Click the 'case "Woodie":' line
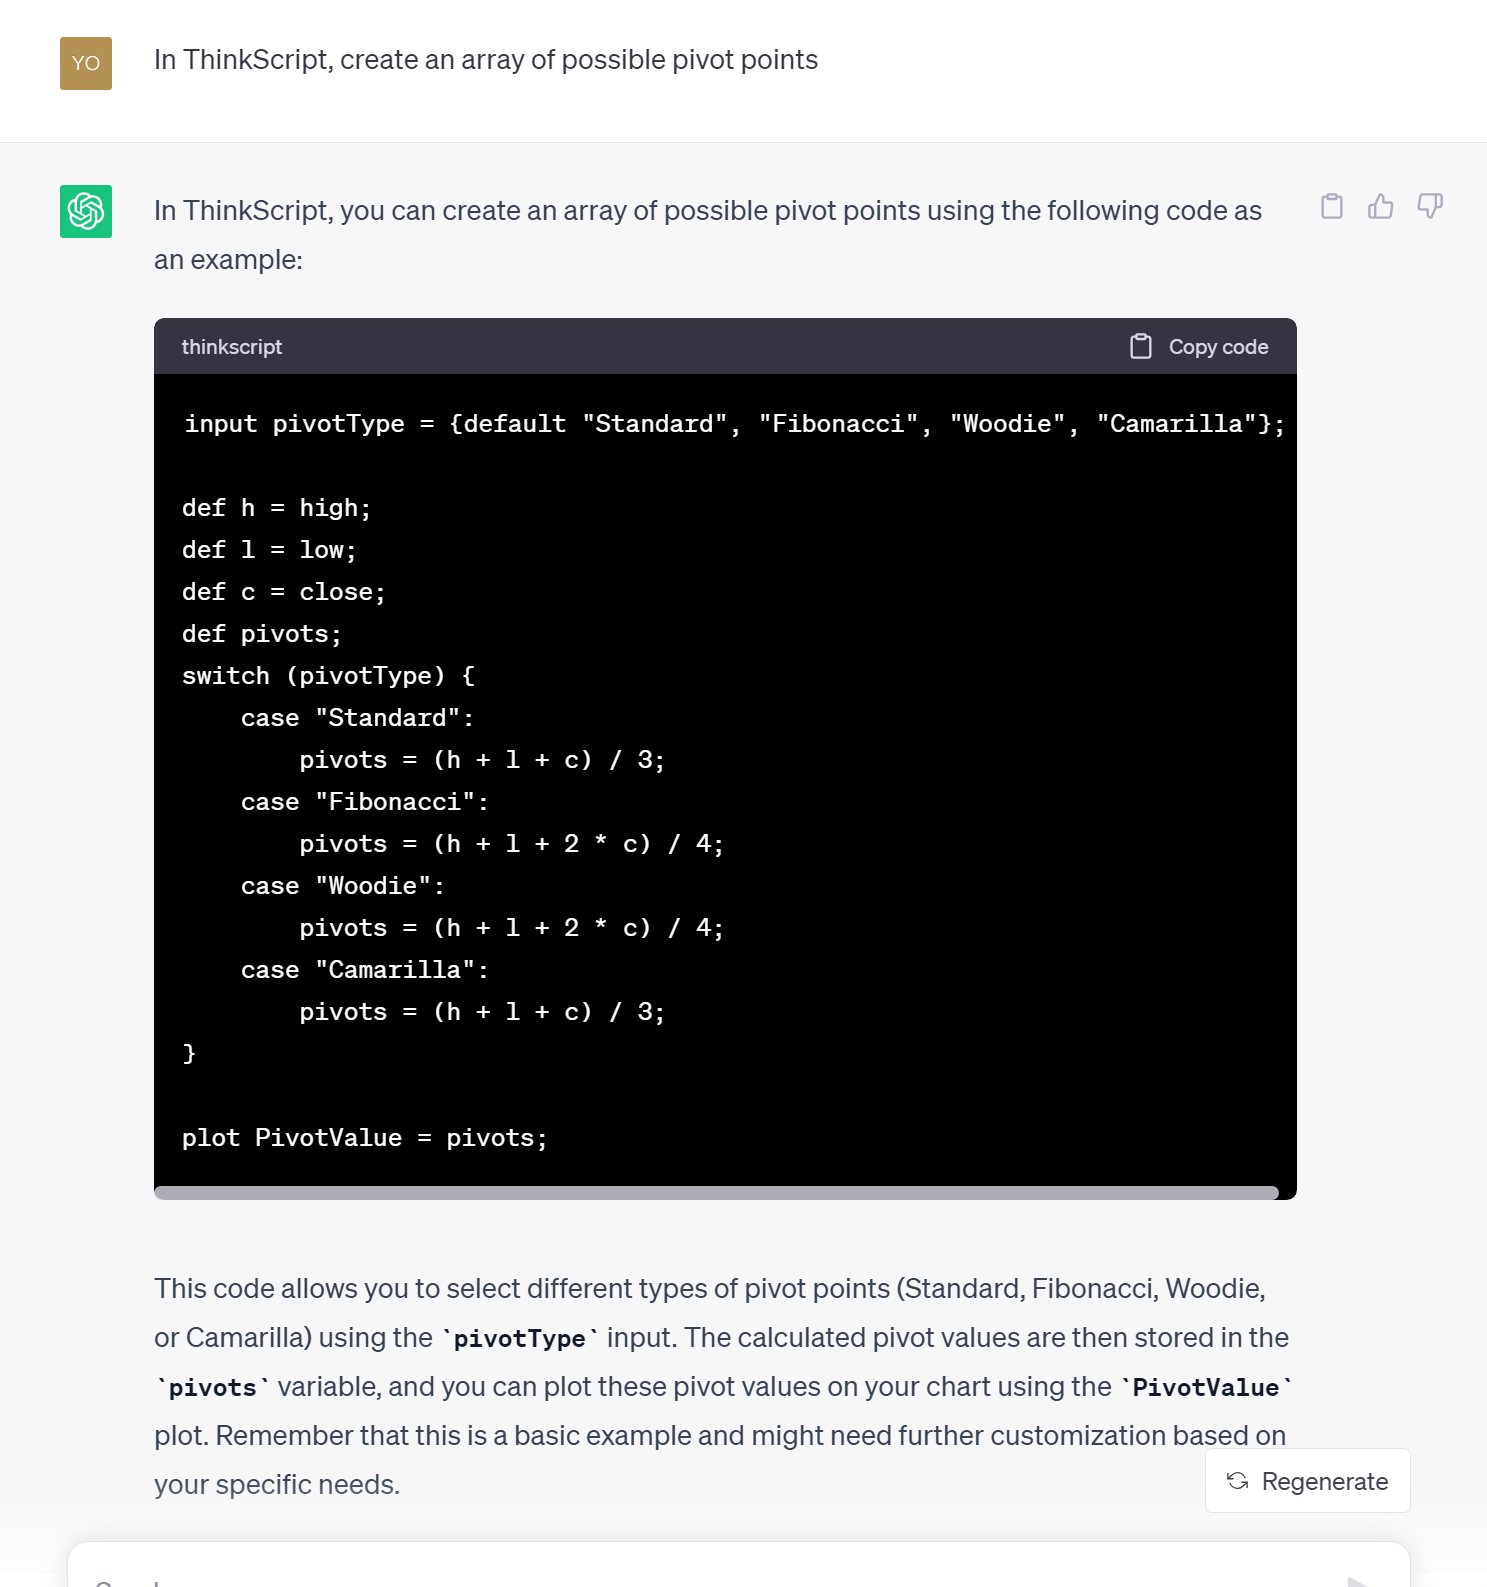1487x1587 pixels. click(342, 886)
